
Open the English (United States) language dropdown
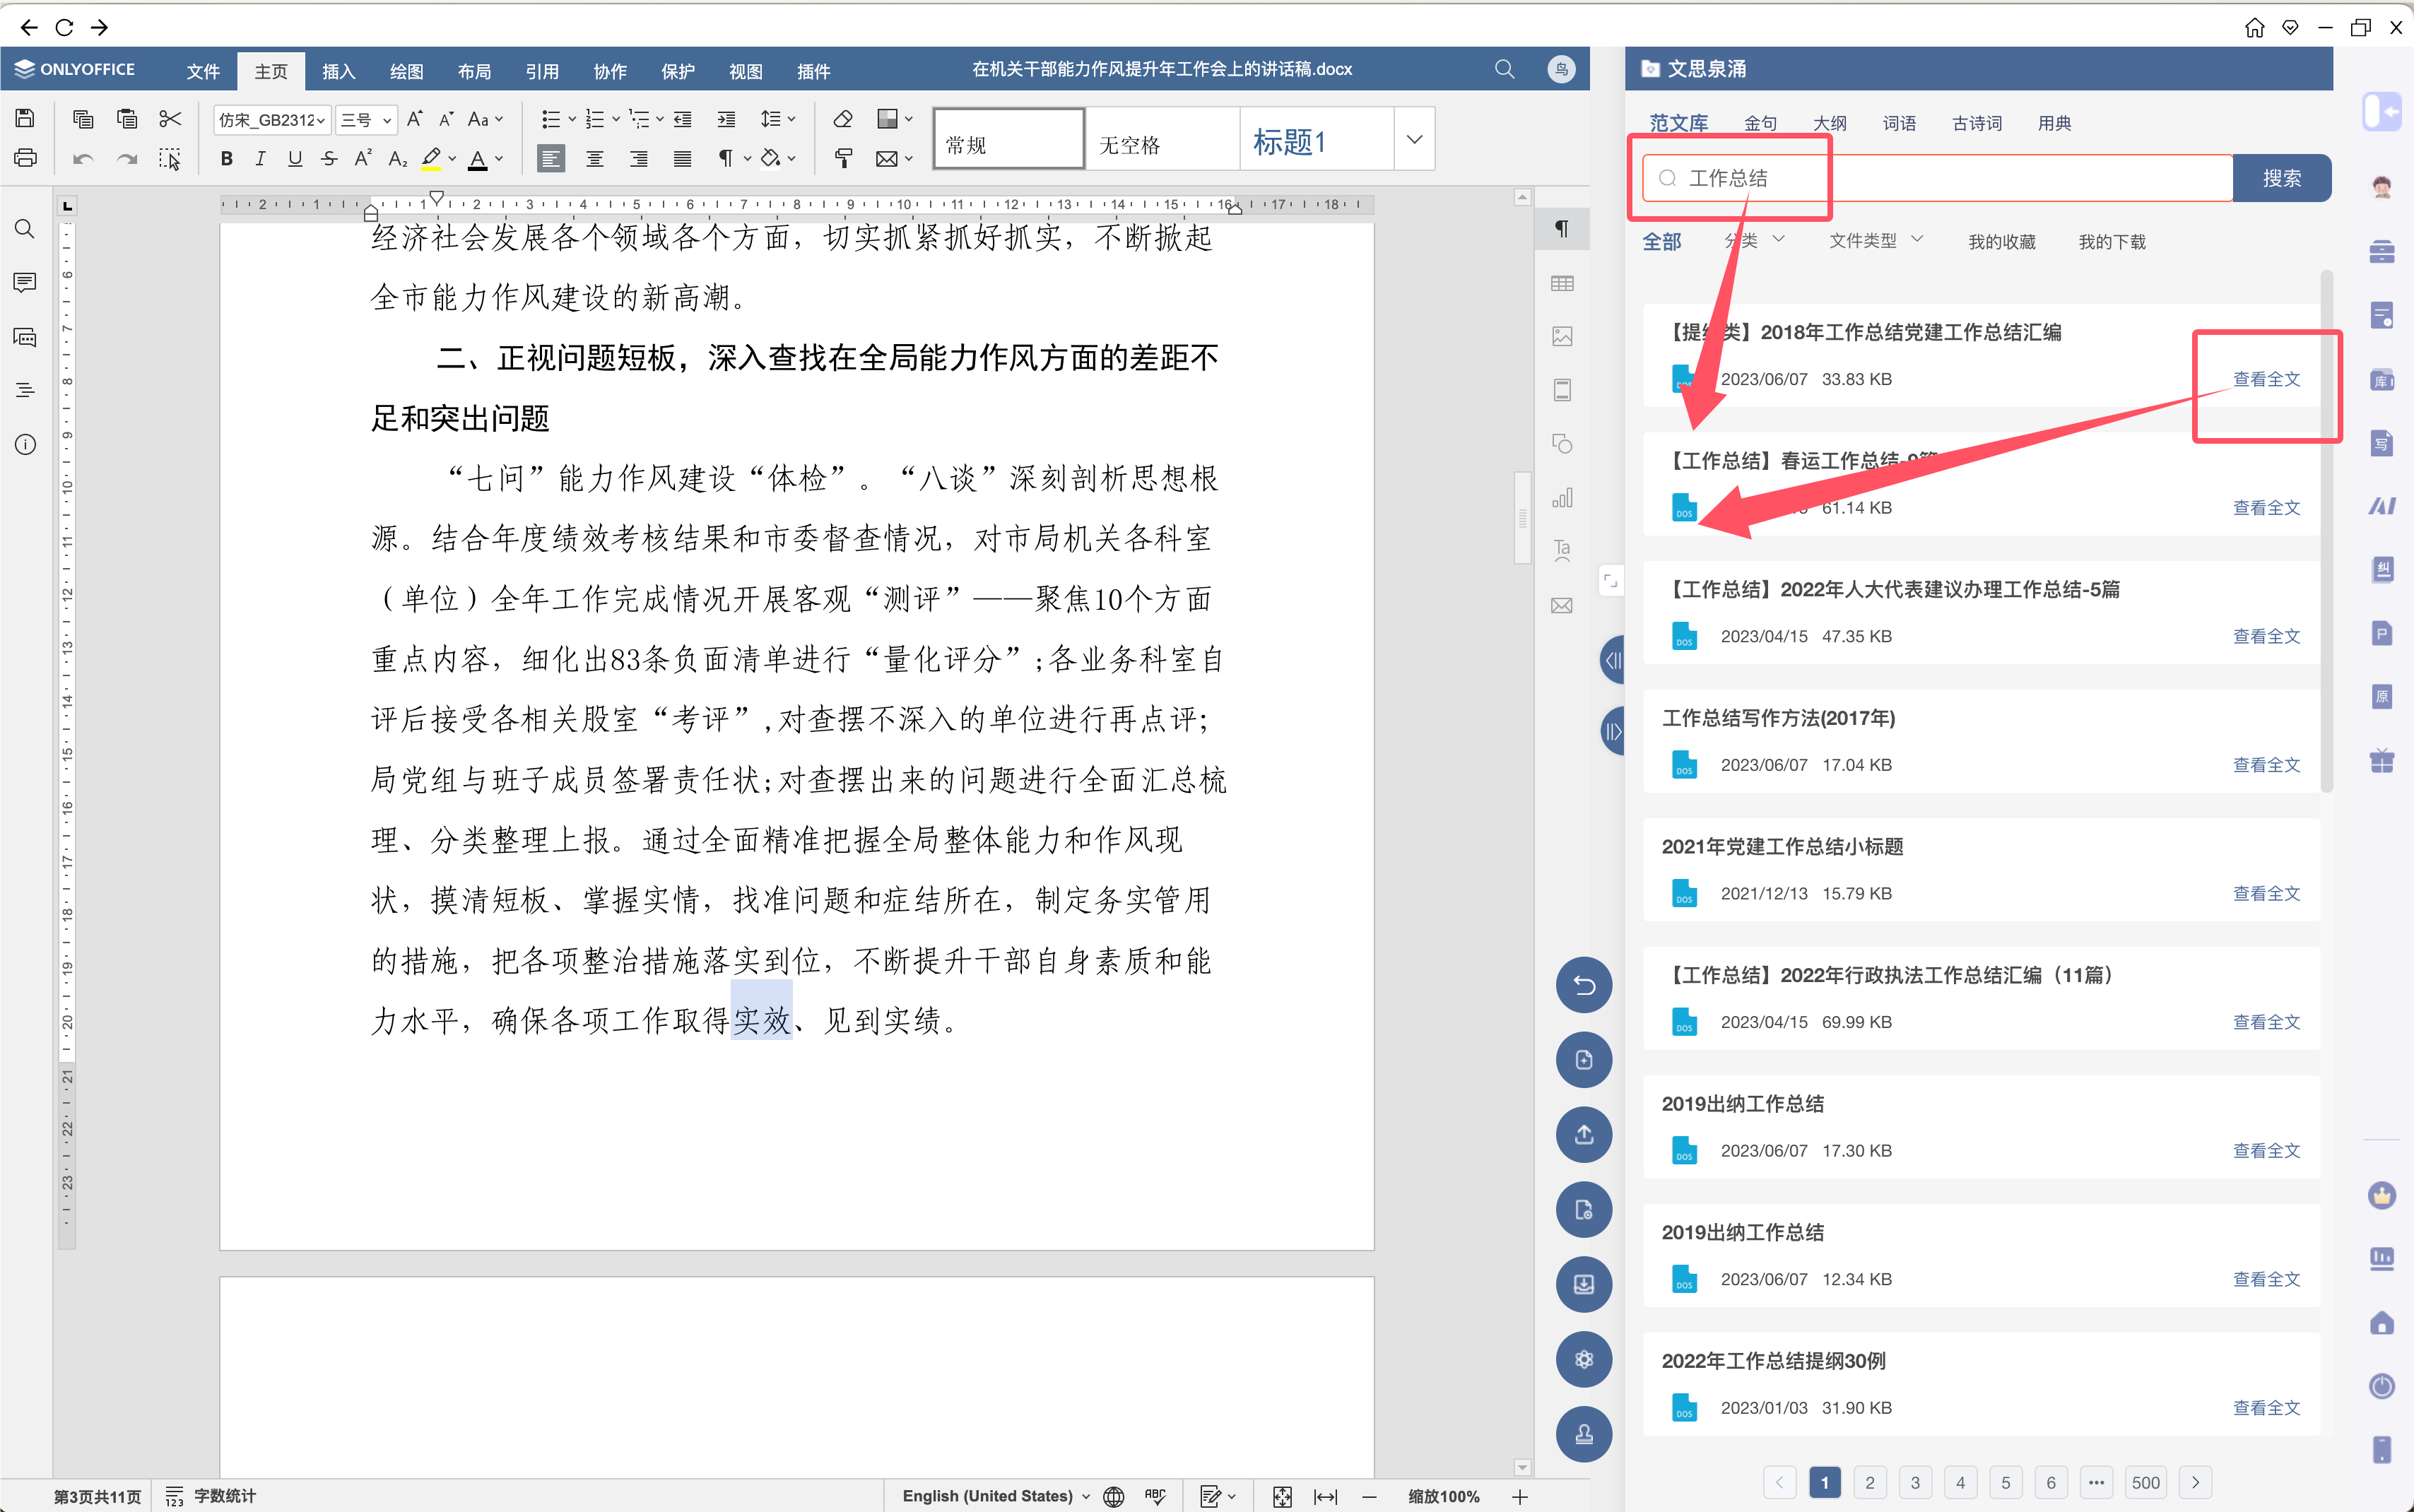click(996, 1496)
